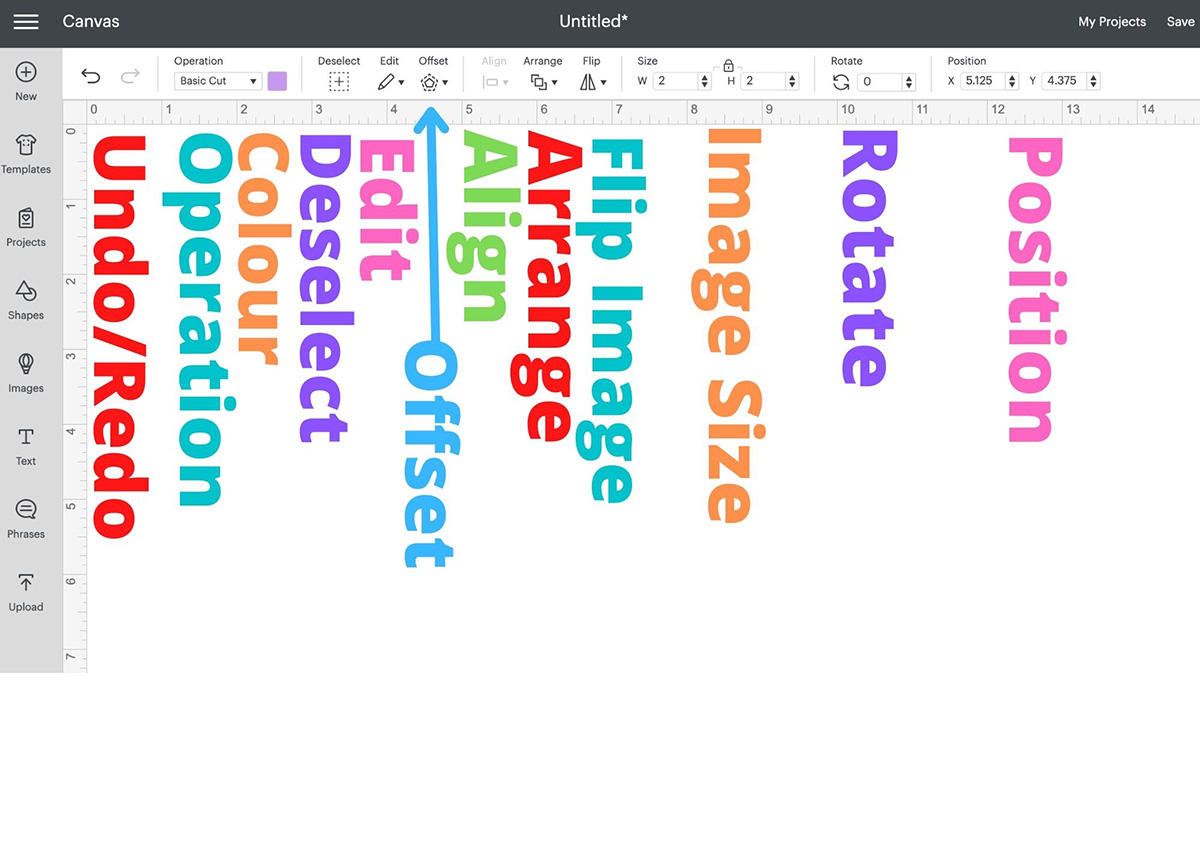Click the X position input field
Viewport: 1200px width, 857px height.
pyautogui.click(x=984, y=81)
